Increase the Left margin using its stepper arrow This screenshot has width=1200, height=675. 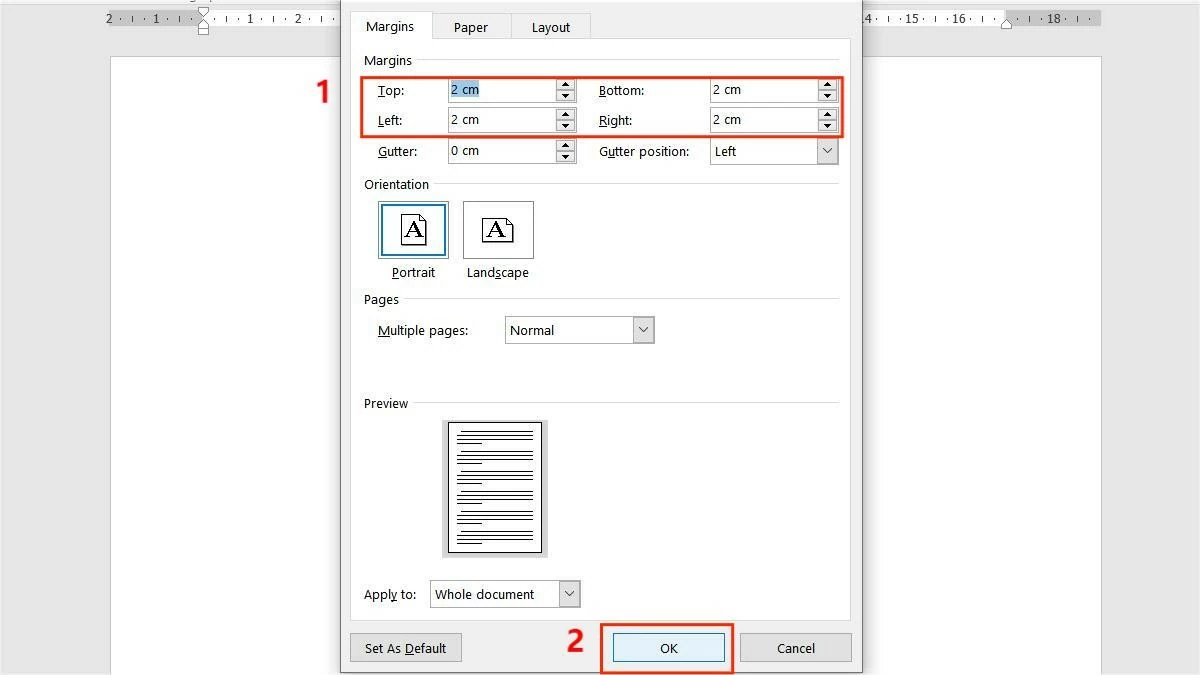pos(566,114)
